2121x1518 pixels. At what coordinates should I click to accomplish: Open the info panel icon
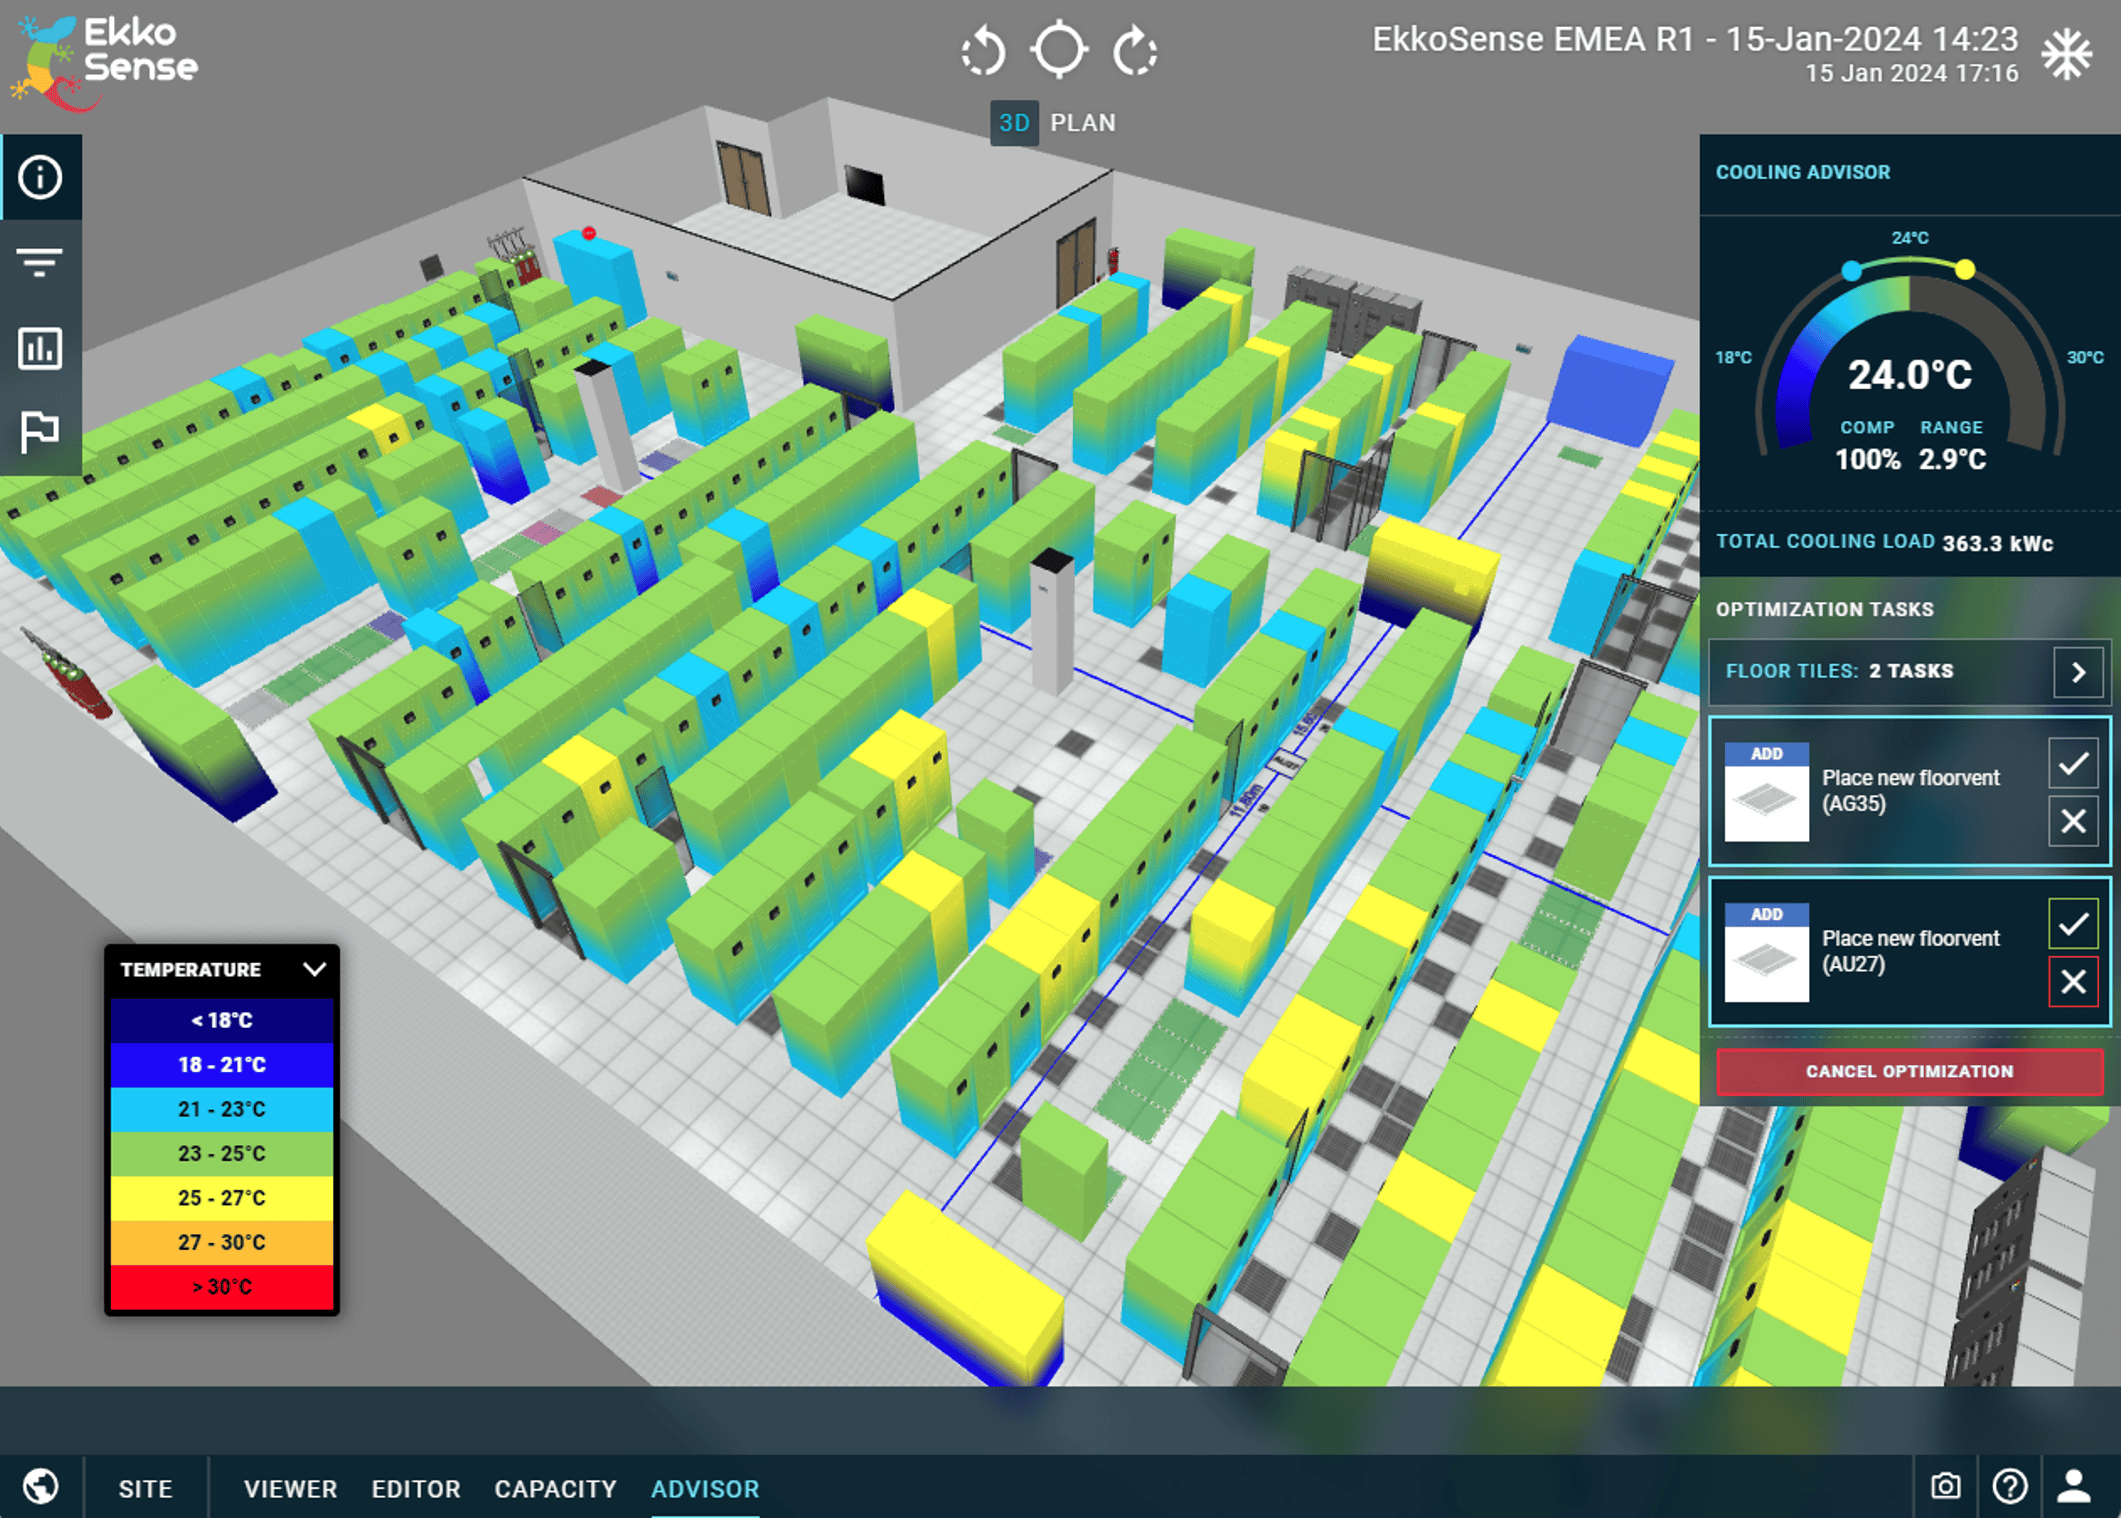pyautogui.click(x=40, y=178)
